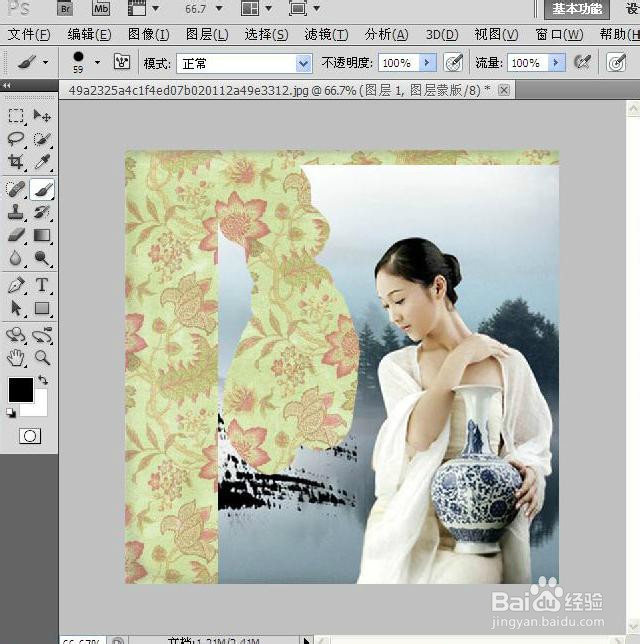The width and height of the screenshot is (640, 644).
Task: Open the 窗口(W) menu
Action: pos(559,34)
